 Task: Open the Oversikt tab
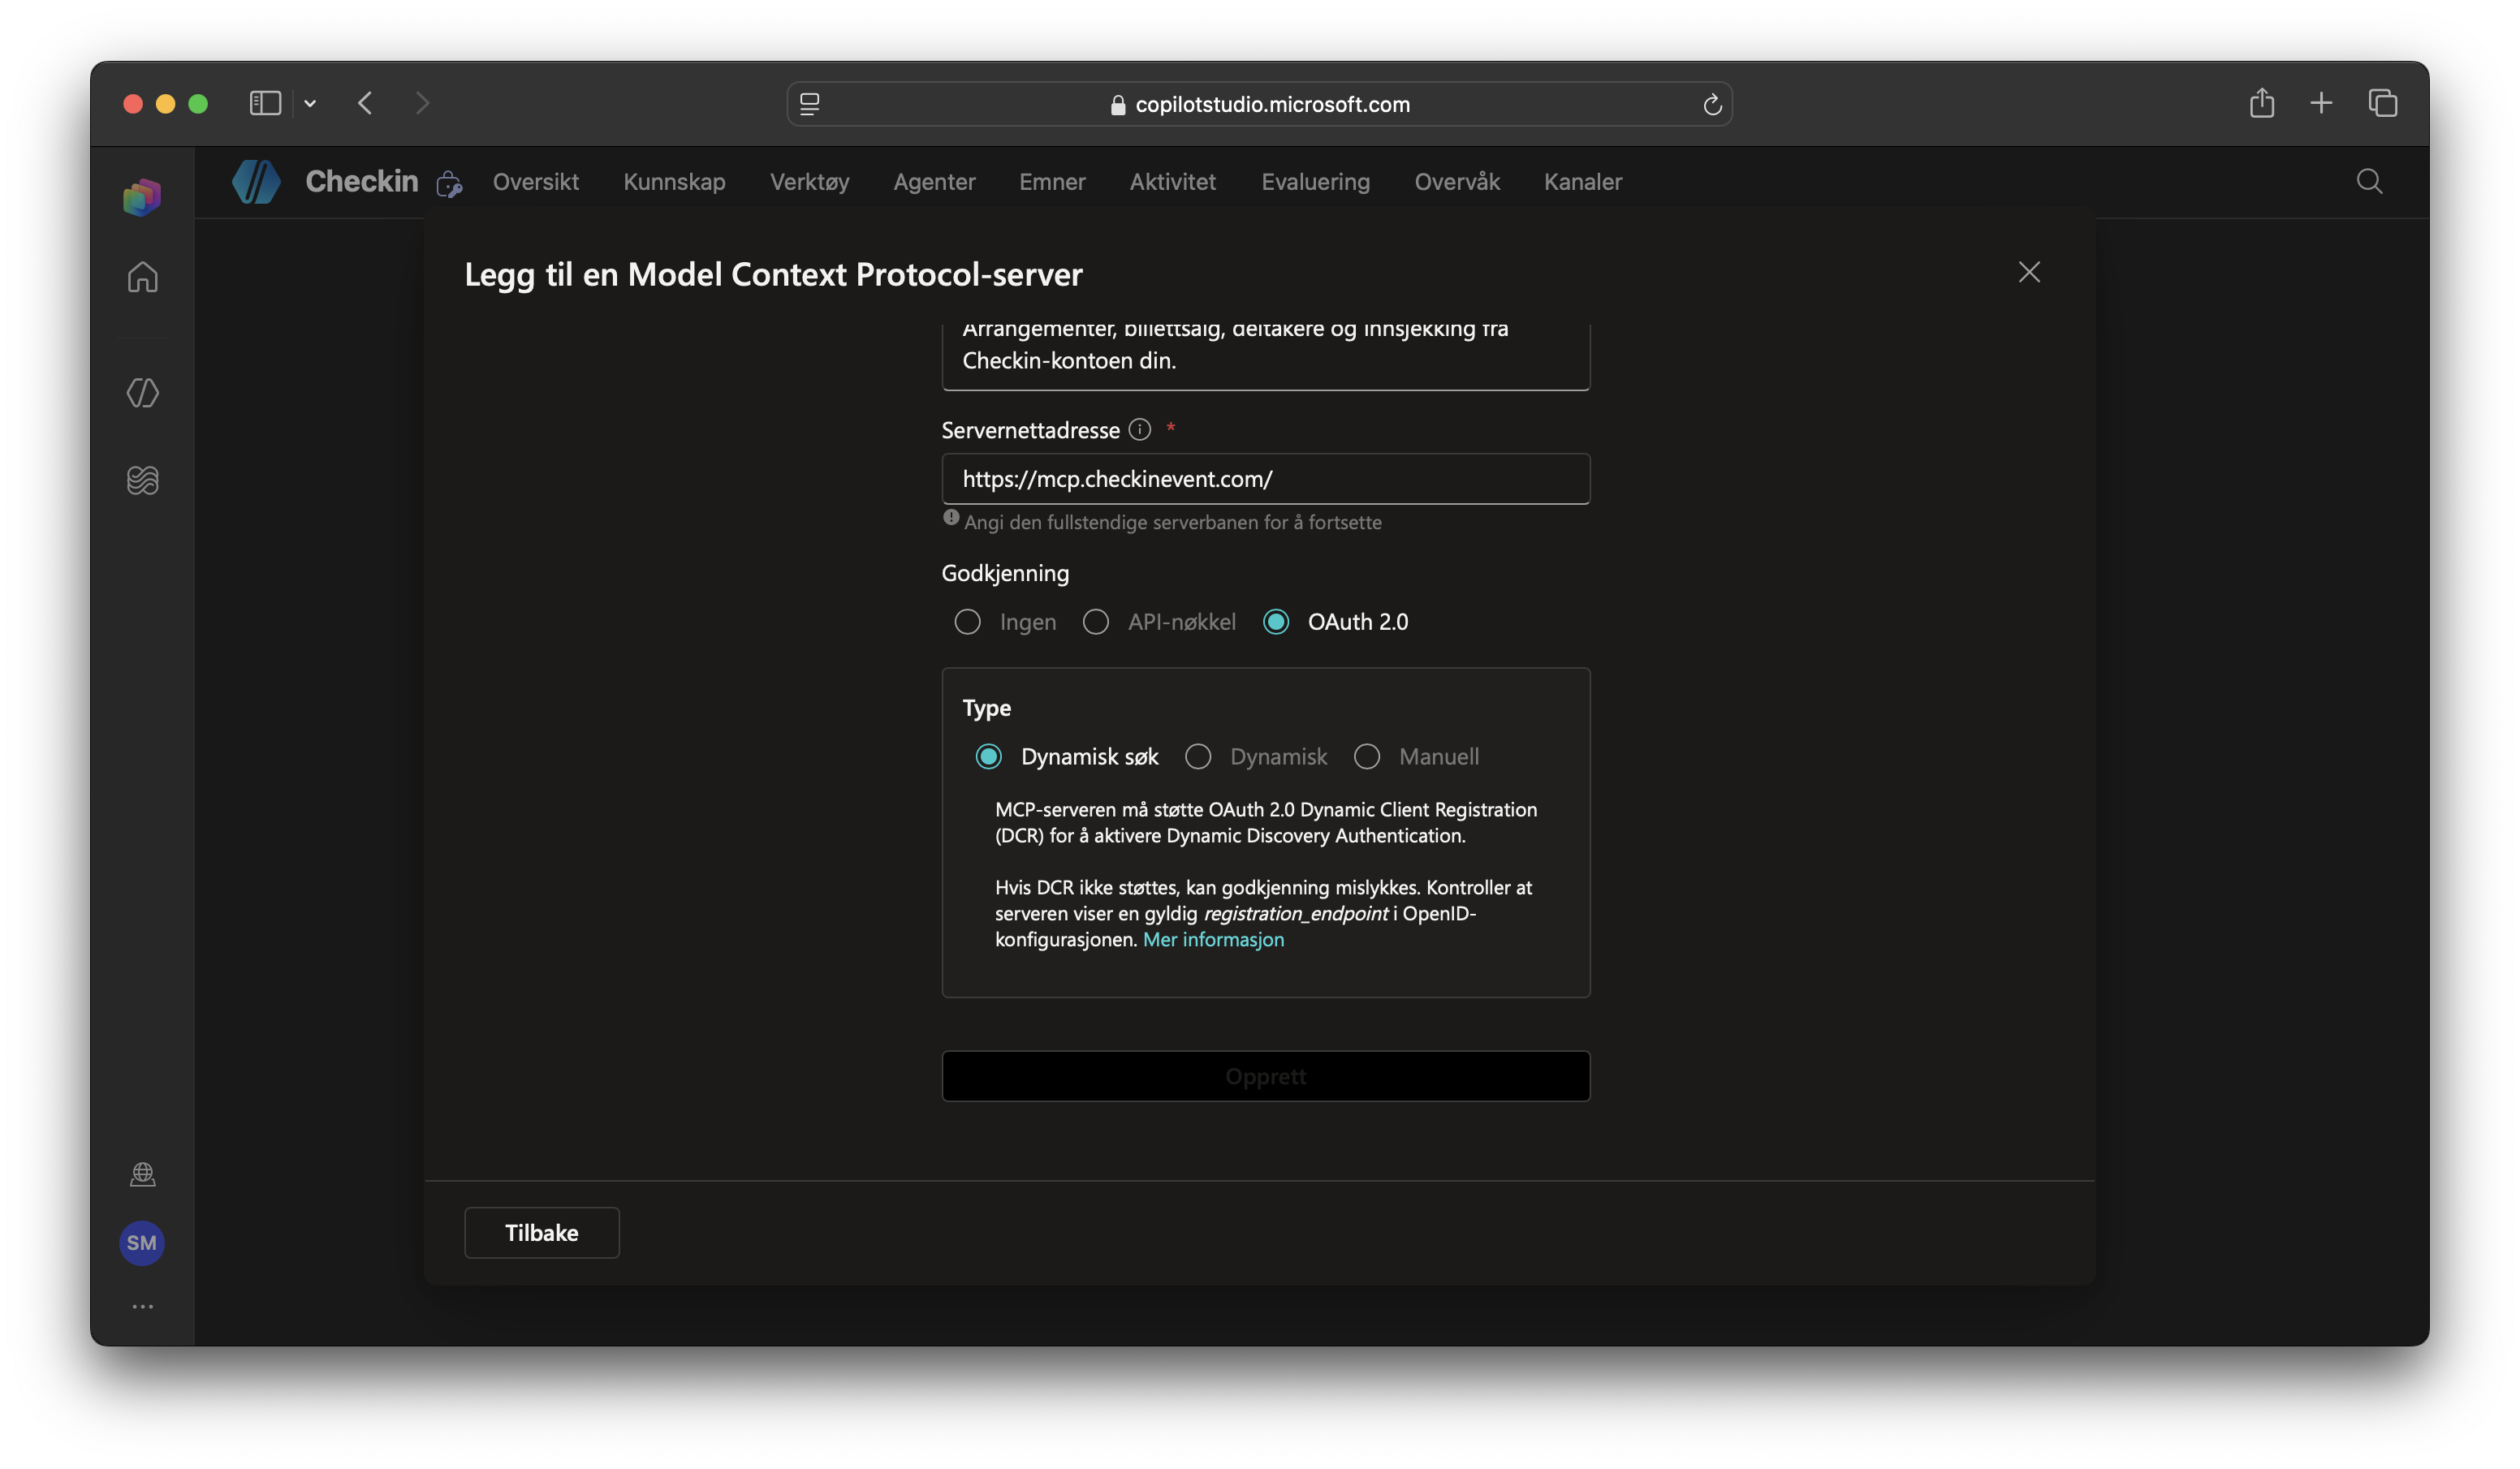pos(535,182)
